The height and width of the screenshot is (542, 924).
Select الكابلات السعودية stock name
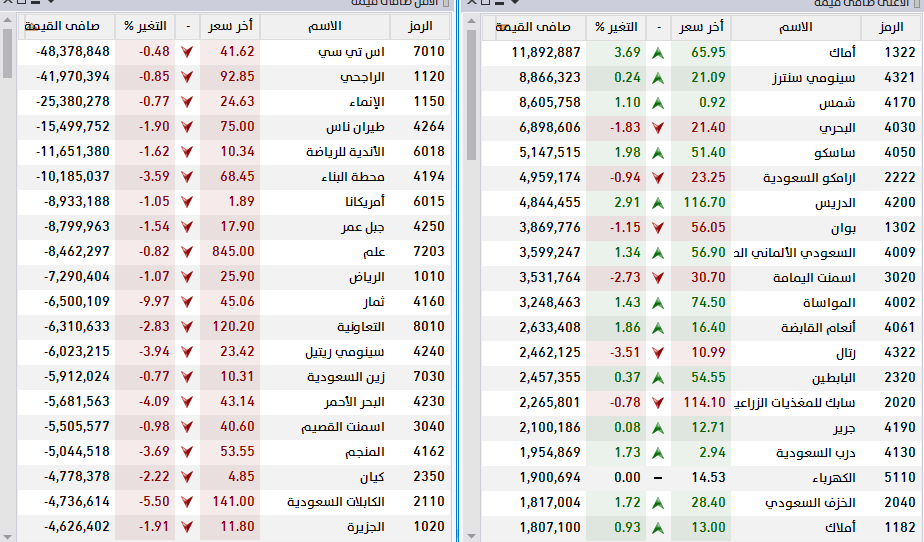[x=336, y=501]
